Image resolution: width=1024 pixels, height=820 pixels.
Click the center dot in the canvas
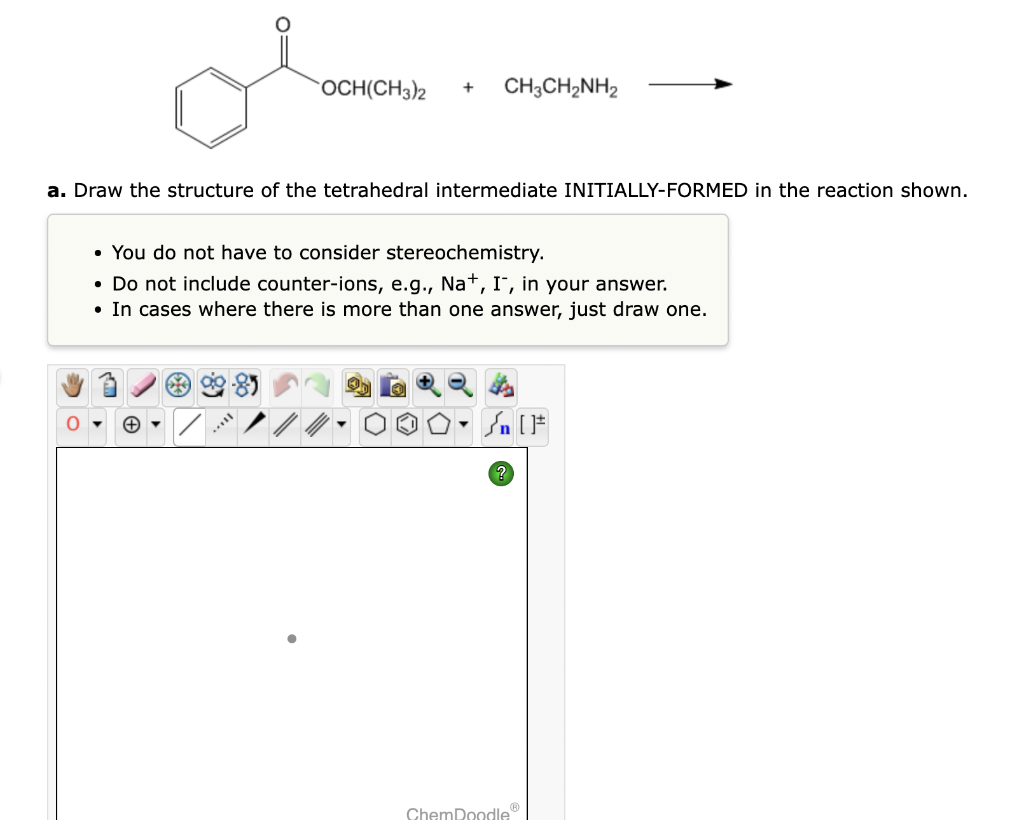tap(291, 639)
